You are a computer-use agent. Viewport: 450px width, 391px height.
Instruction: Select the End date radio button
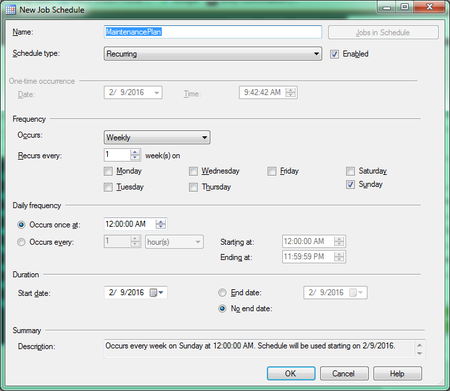[x=222, y=293]
